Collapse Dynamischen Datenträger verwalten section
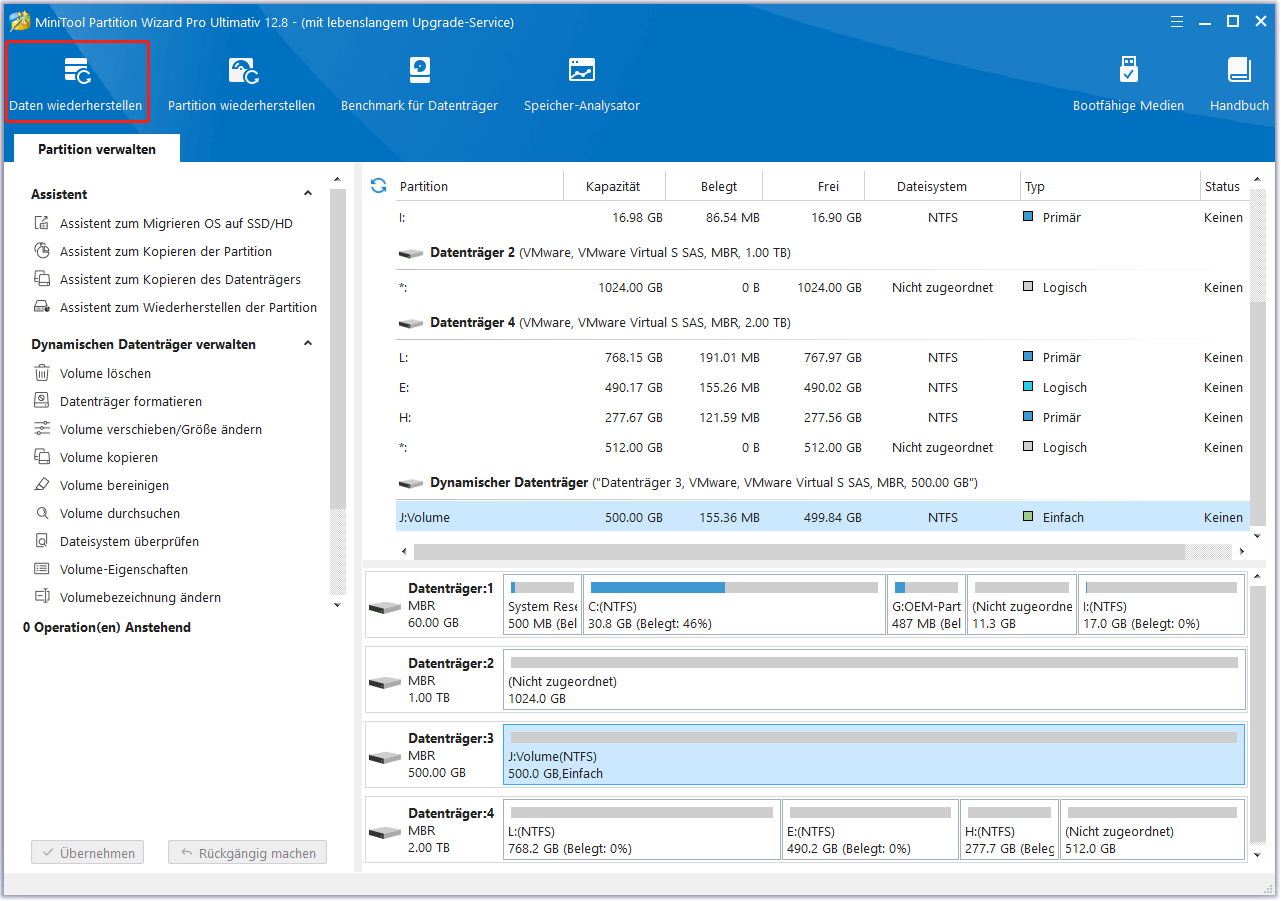This screenshot has width=1281, height=901. pyautogui.click(x=308, y=344)
